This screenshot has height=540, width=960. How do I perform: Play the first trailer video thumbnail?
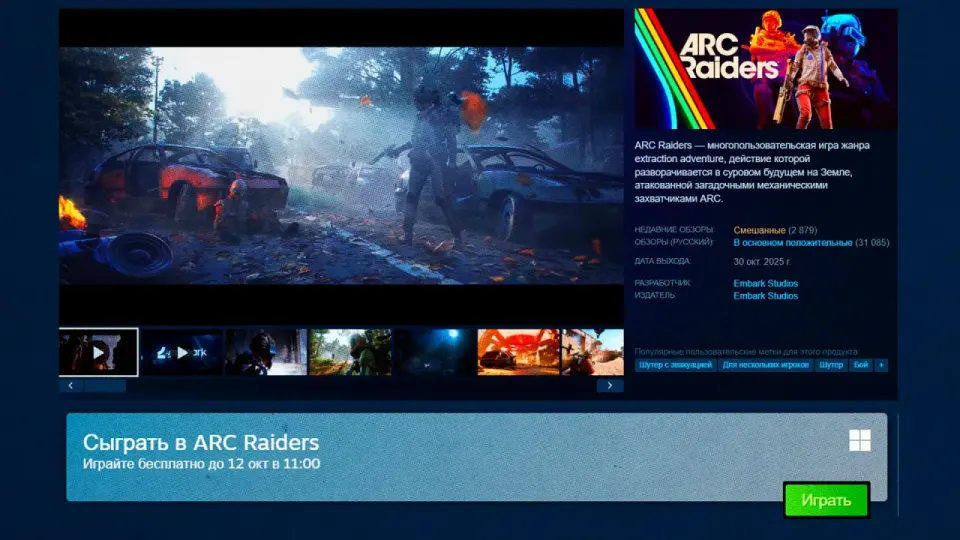pos(99,352)
